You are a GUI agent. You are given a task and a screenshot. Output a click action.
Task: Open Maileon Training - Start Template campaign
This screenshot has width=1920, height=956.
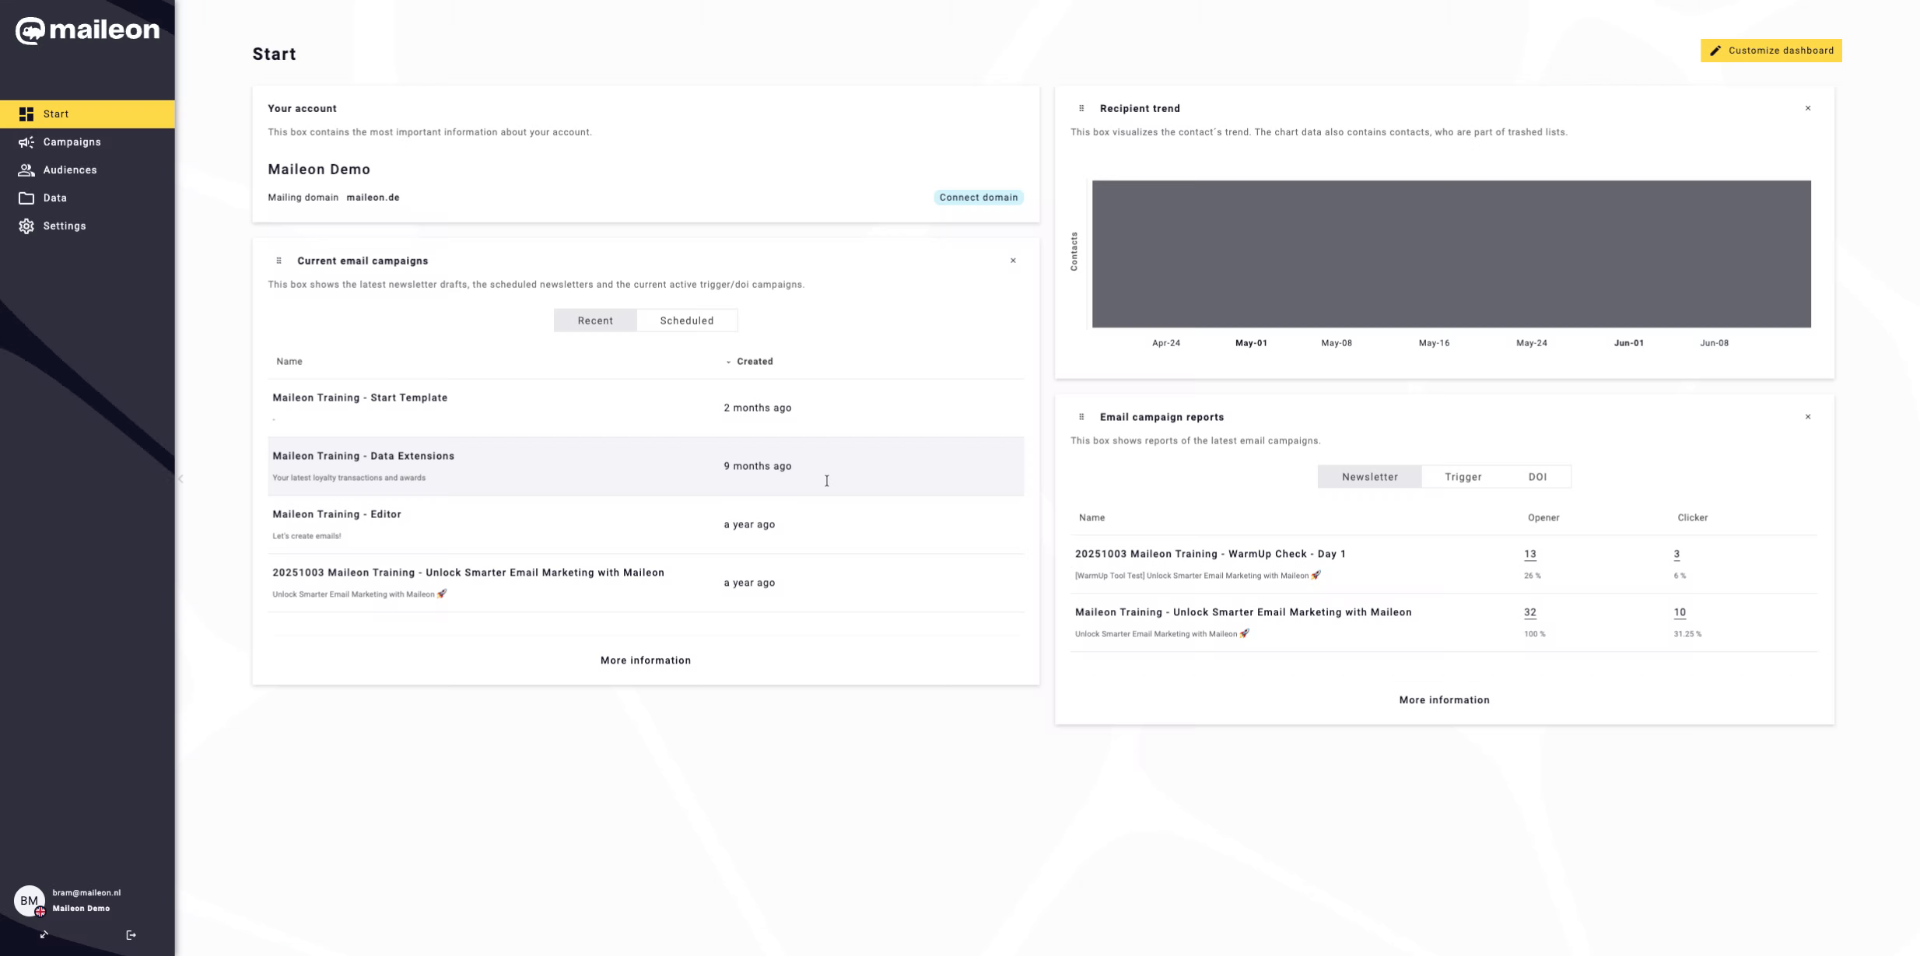tap(360, 398)
